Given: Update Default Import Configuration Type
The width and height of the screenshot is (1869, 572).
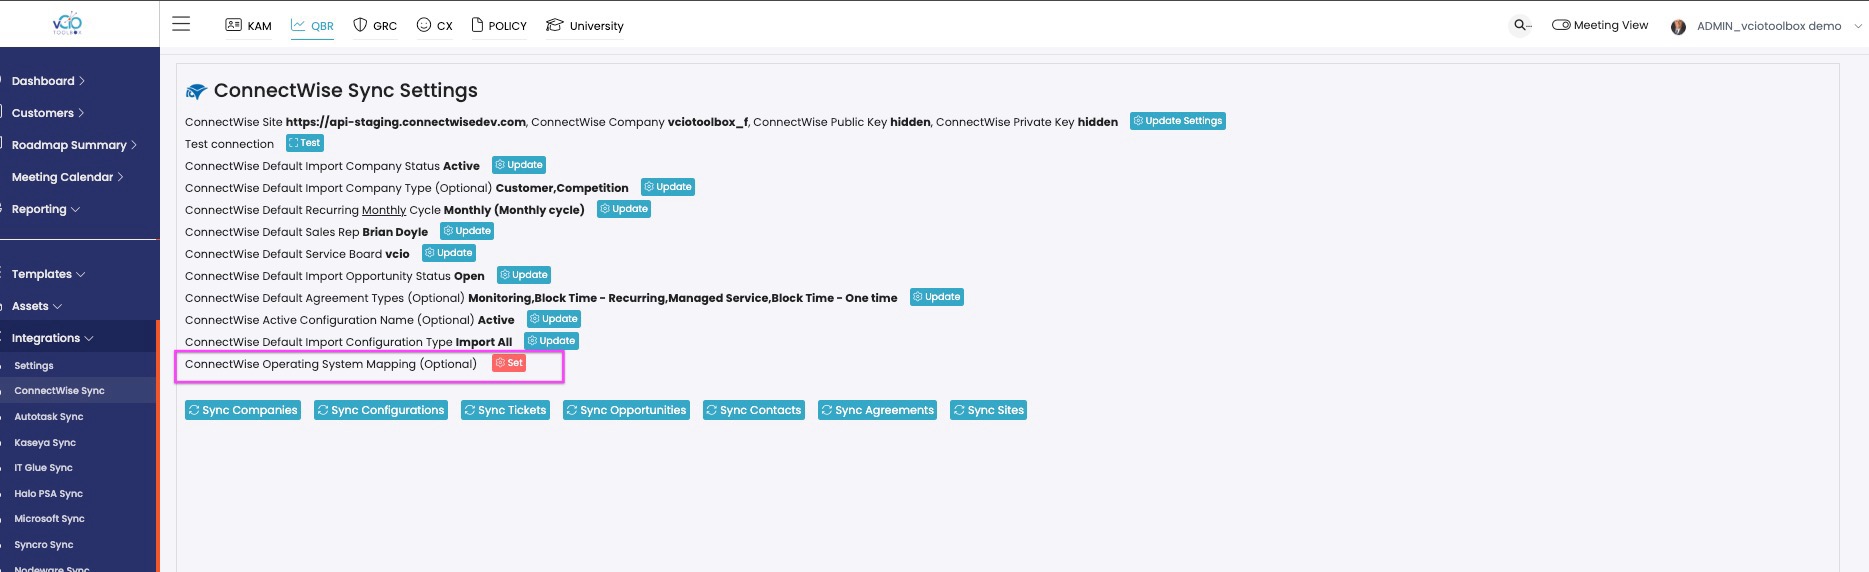Looking at the screenshot, I should (552, 341).
